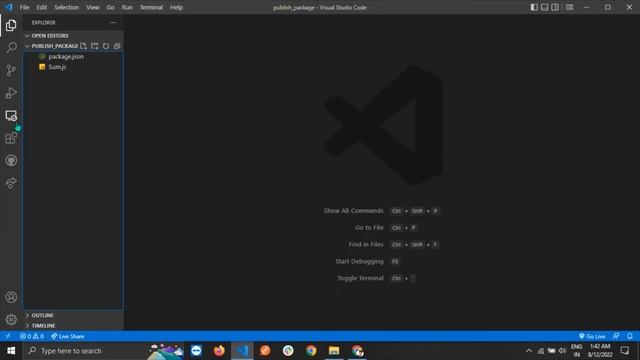Open the Go menu
Viewport: 640px width, 360px height.
[x=111, y=7]
